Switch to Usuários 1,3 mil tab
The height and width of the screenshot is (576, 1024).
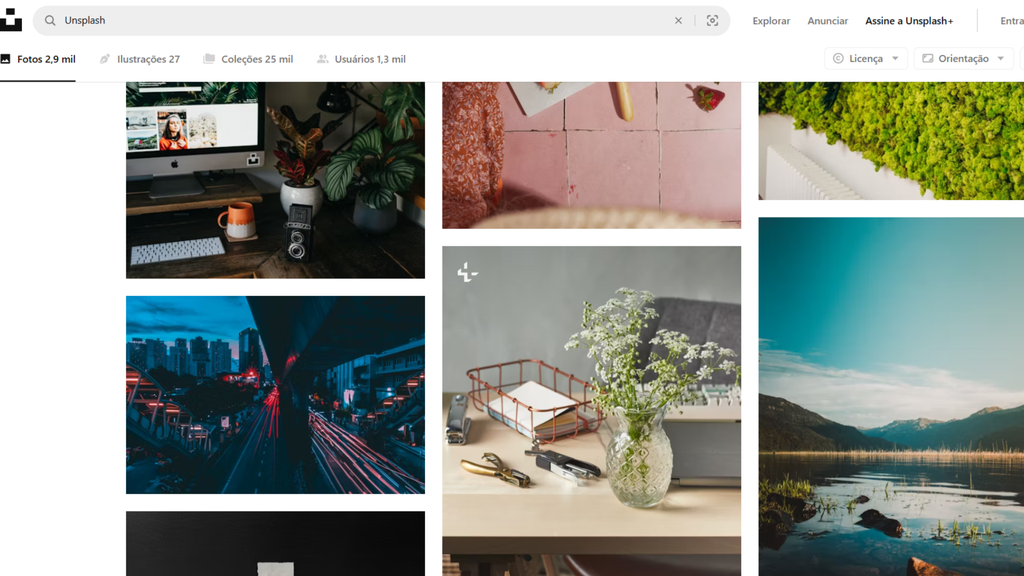coord(361,59)
